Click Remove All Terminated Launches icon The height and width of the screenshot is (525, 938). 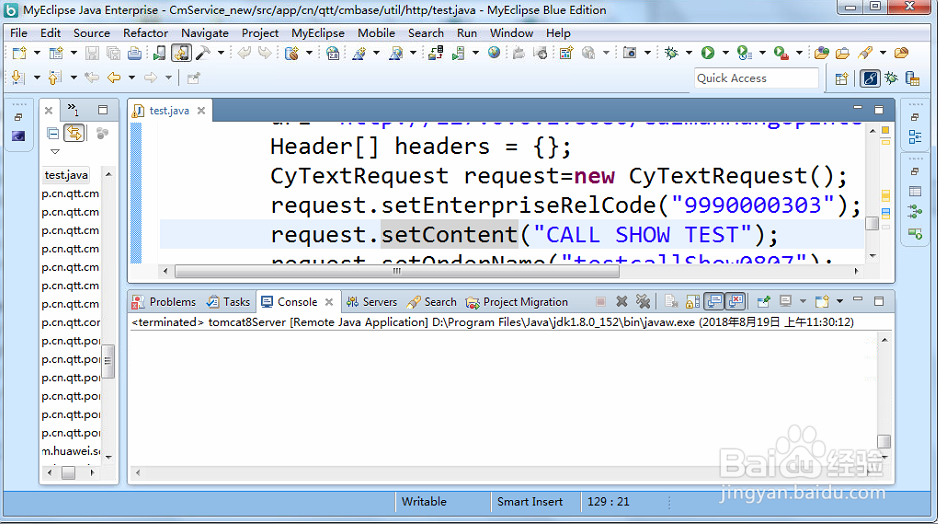point(643,301)
